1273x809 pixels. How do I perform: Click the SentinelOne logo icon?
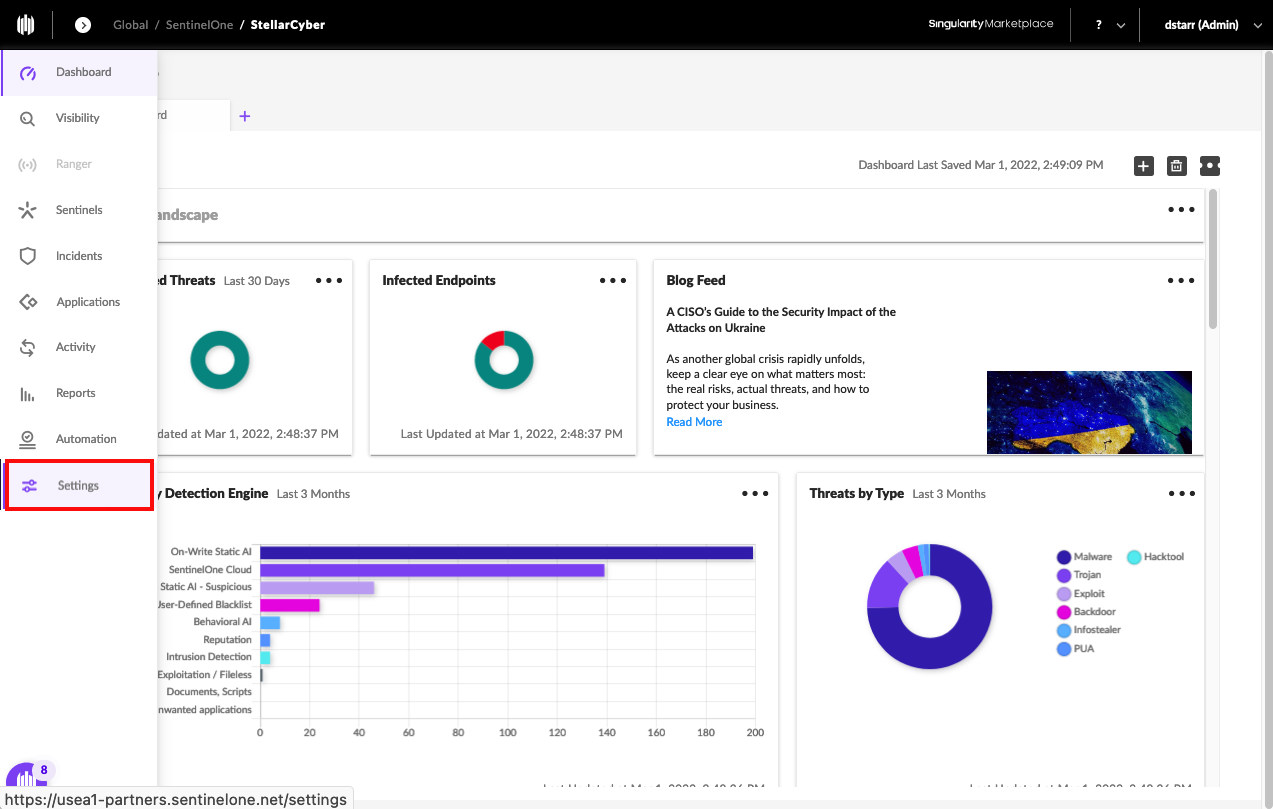click(x=26, y=25)
